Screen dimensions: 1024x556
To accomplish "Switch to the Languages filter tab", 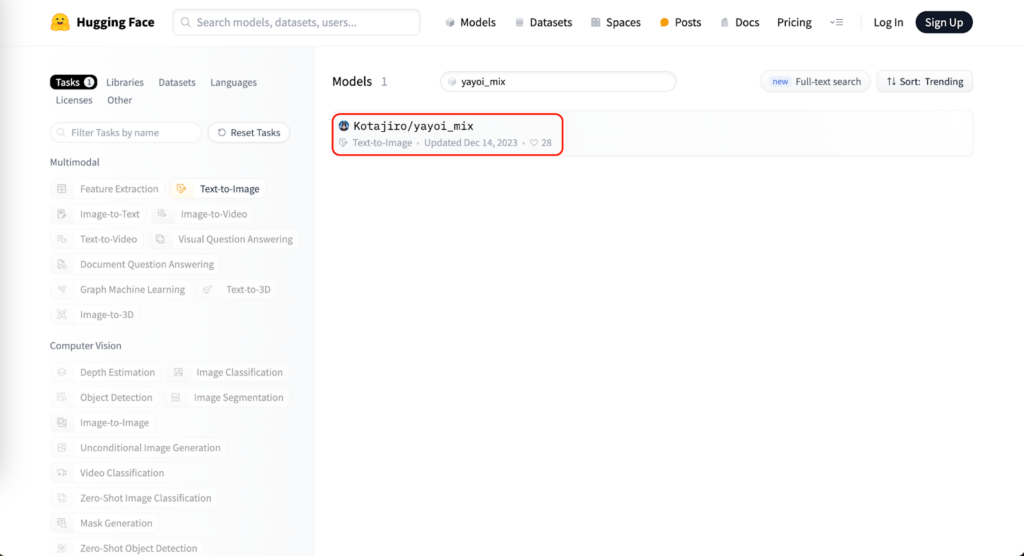I will [233, 82].
